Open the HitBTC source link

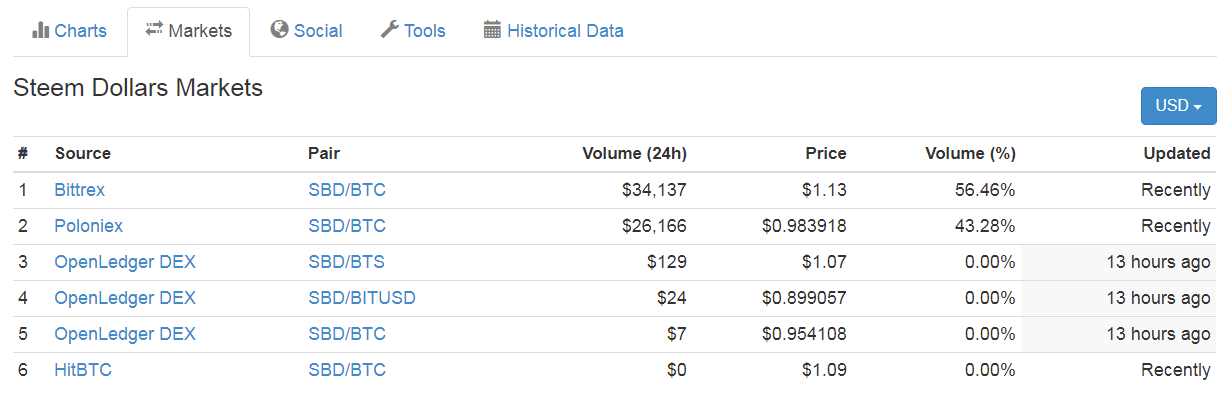[x=83, y=370]
